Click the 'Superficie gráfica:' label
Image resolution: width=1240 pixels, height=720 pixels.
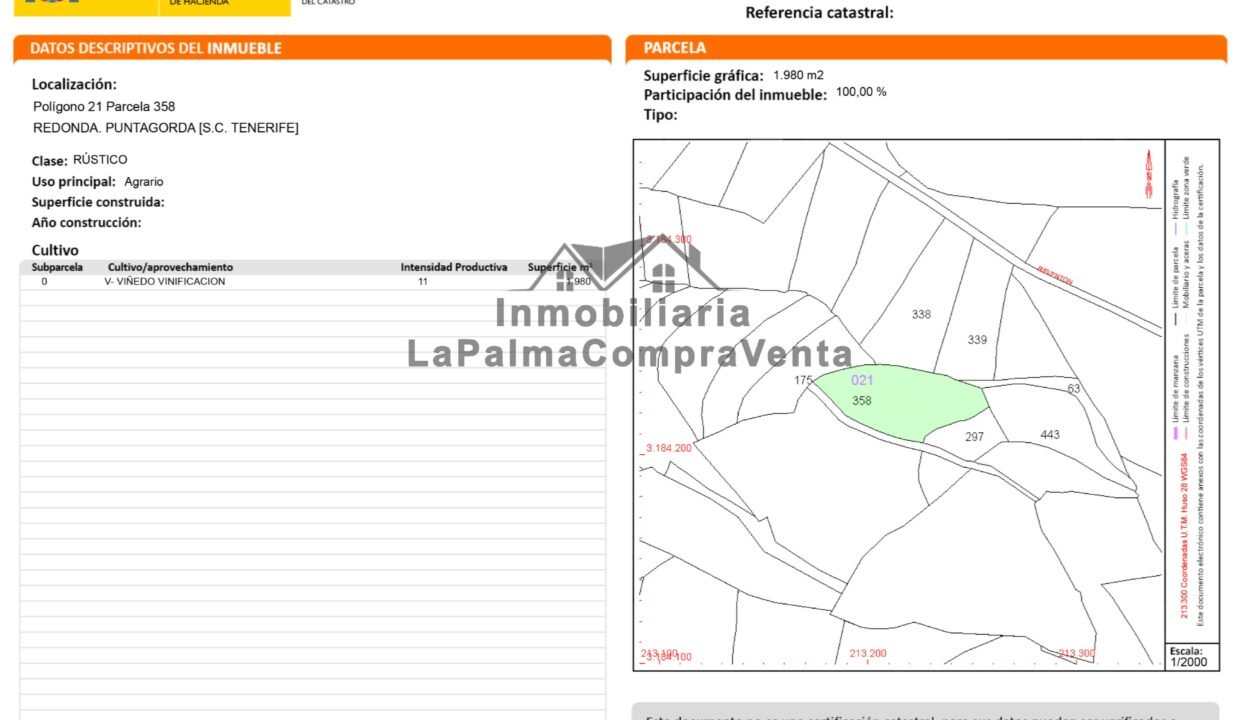704,76
